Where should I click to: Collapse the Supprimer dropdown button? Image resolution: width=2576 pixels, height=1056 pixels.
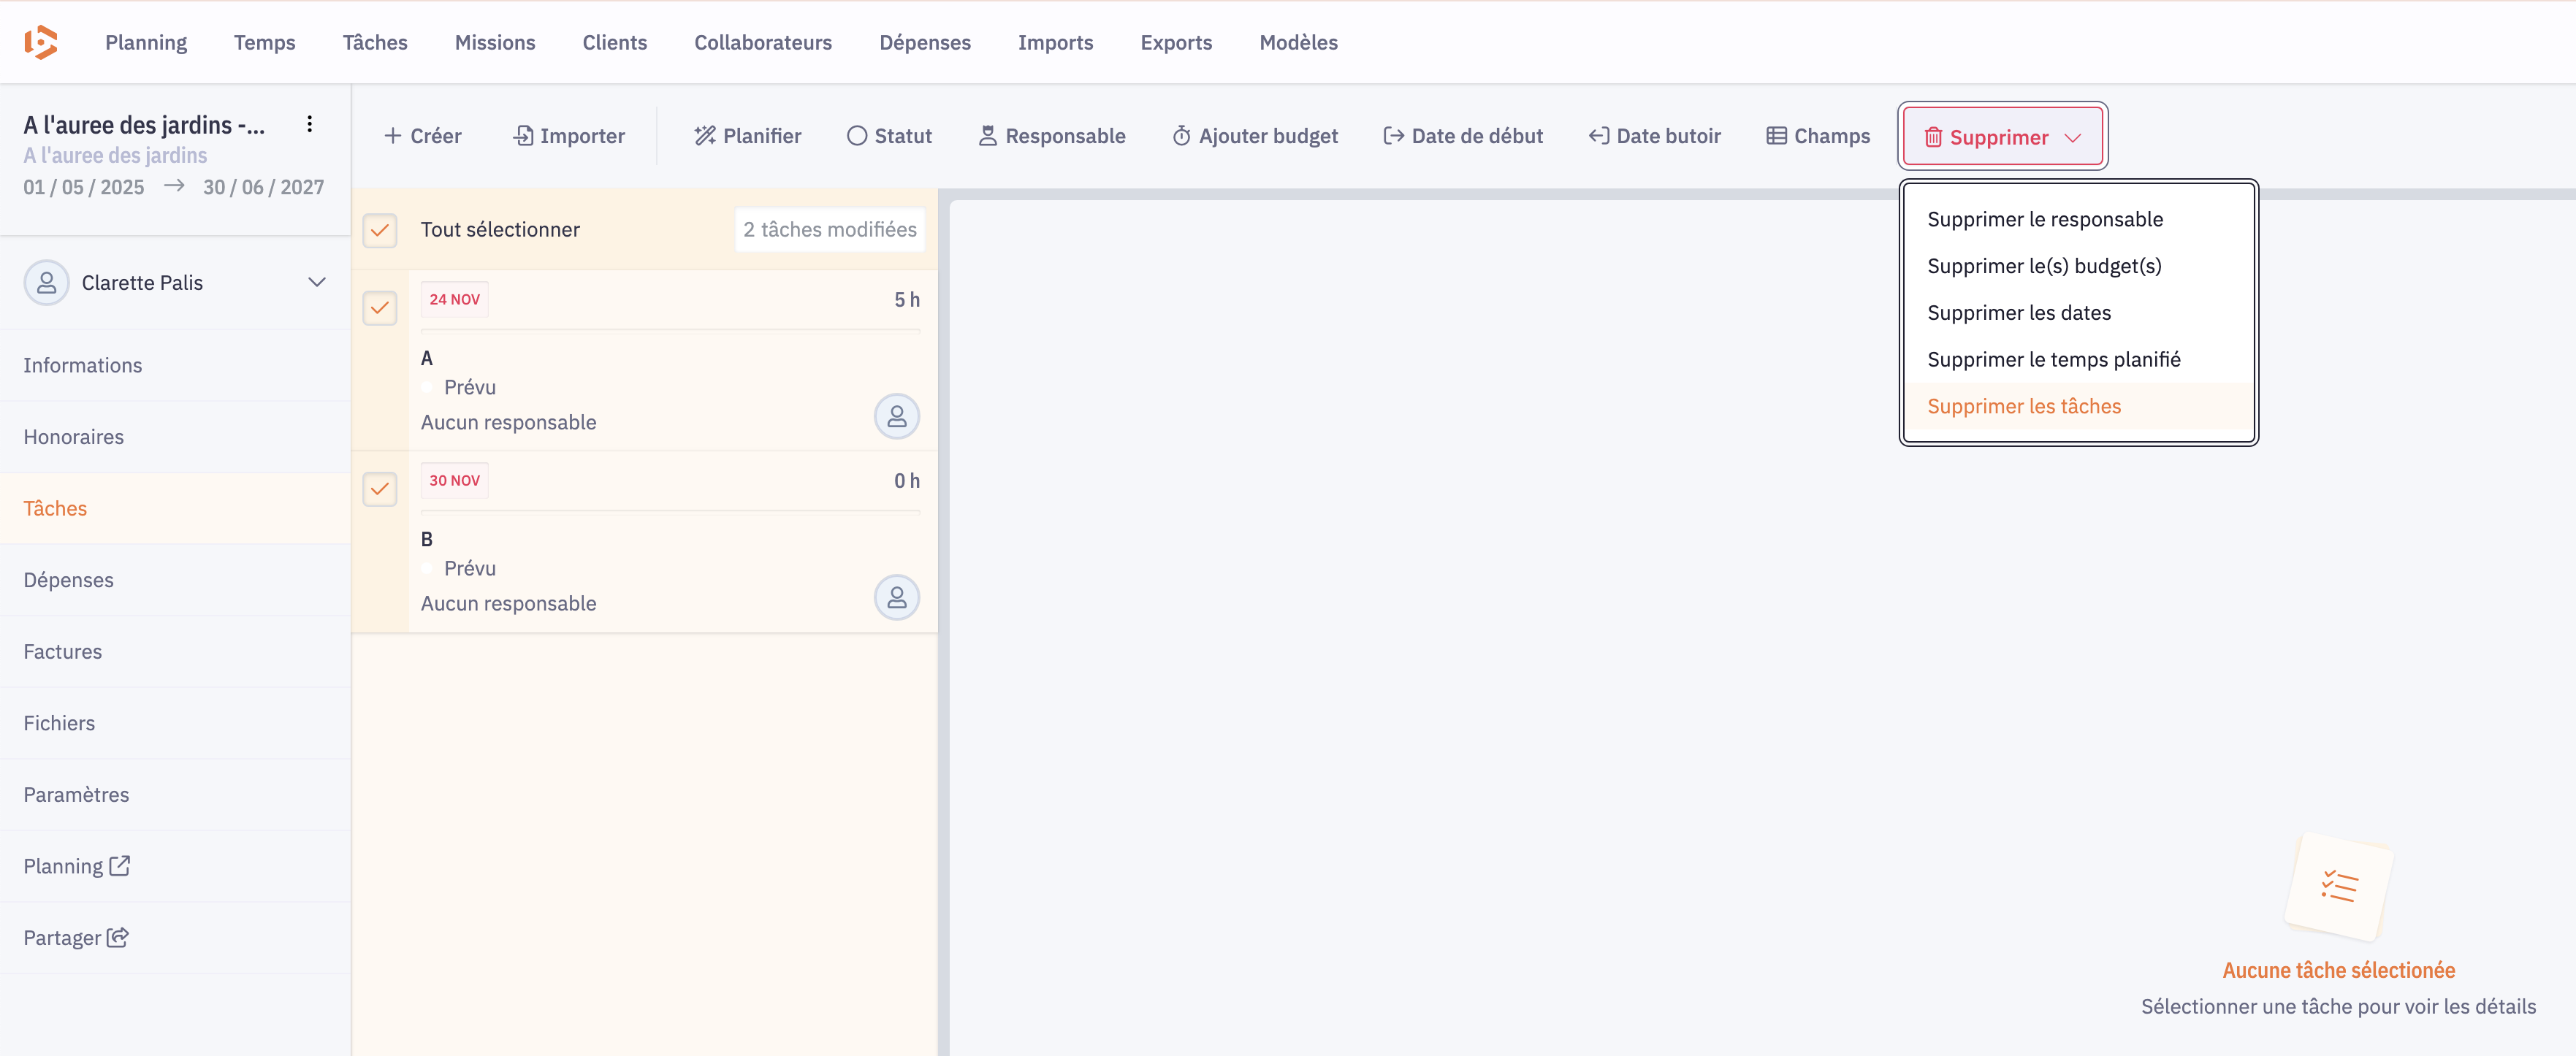(2002, 137)
